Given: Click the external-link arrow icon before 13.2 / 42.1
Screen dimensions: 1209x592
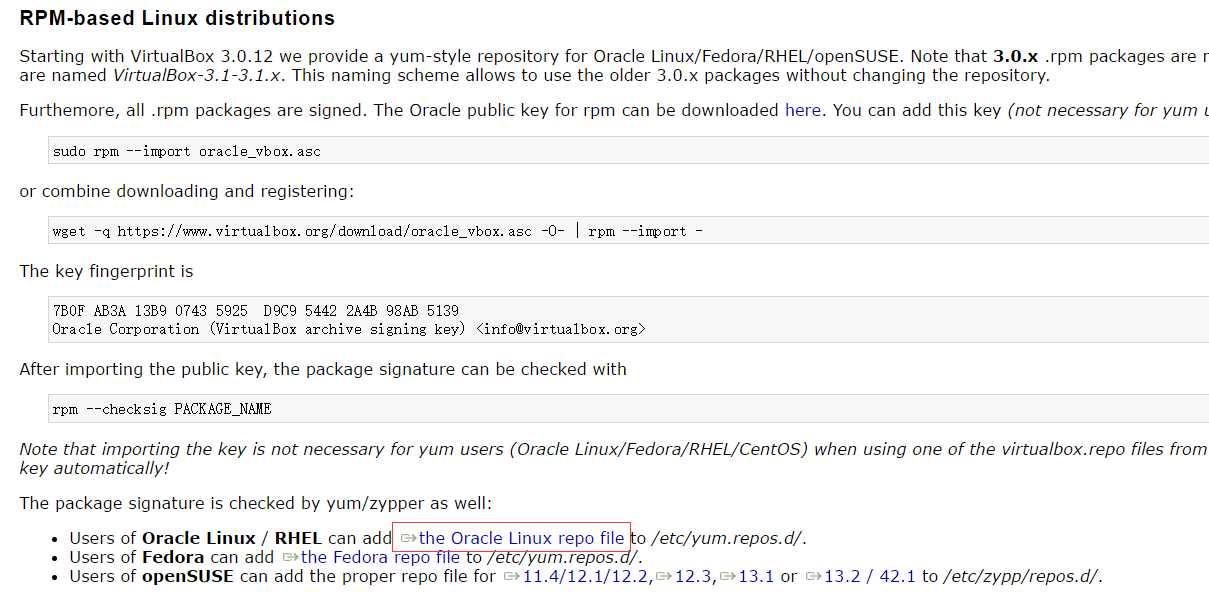Looking at the screenshot, I should 813,576.
